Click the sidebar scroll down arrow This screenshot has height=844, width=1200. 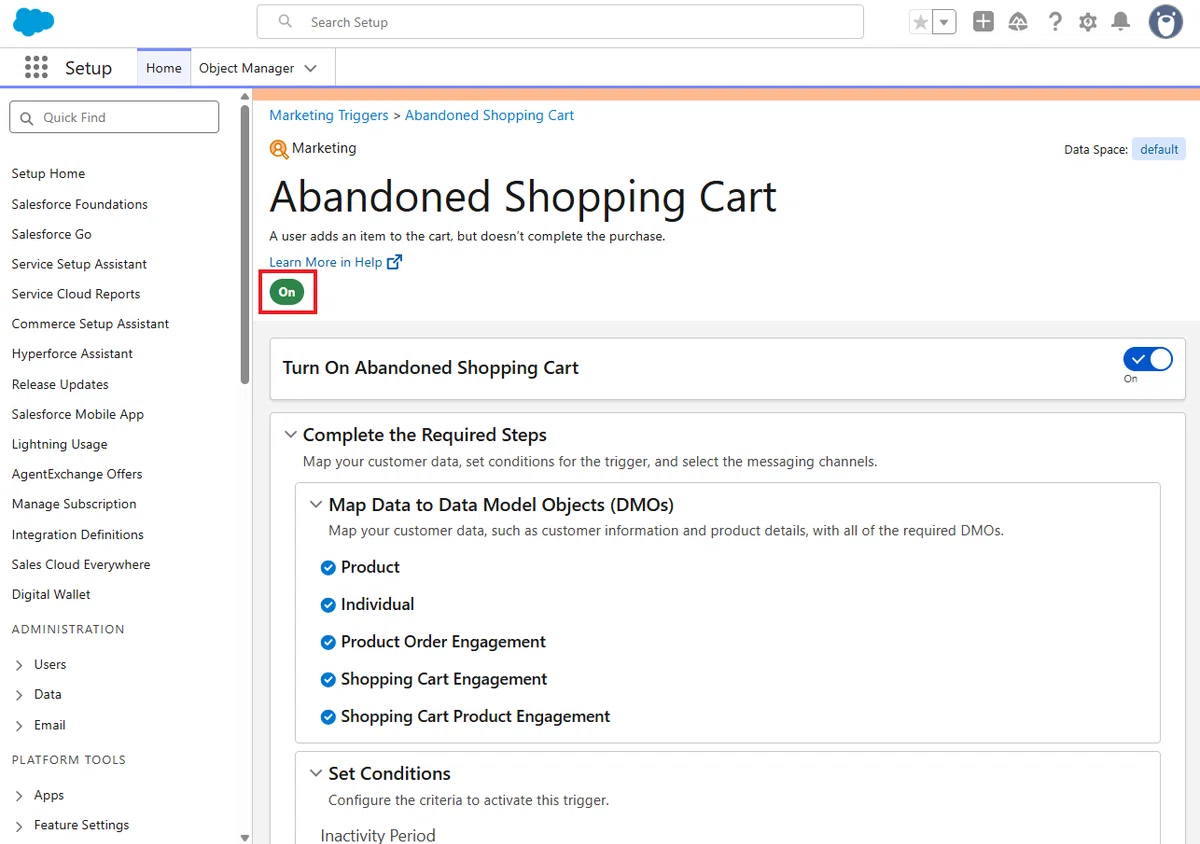pyautogui.click(x=246, y=837)
